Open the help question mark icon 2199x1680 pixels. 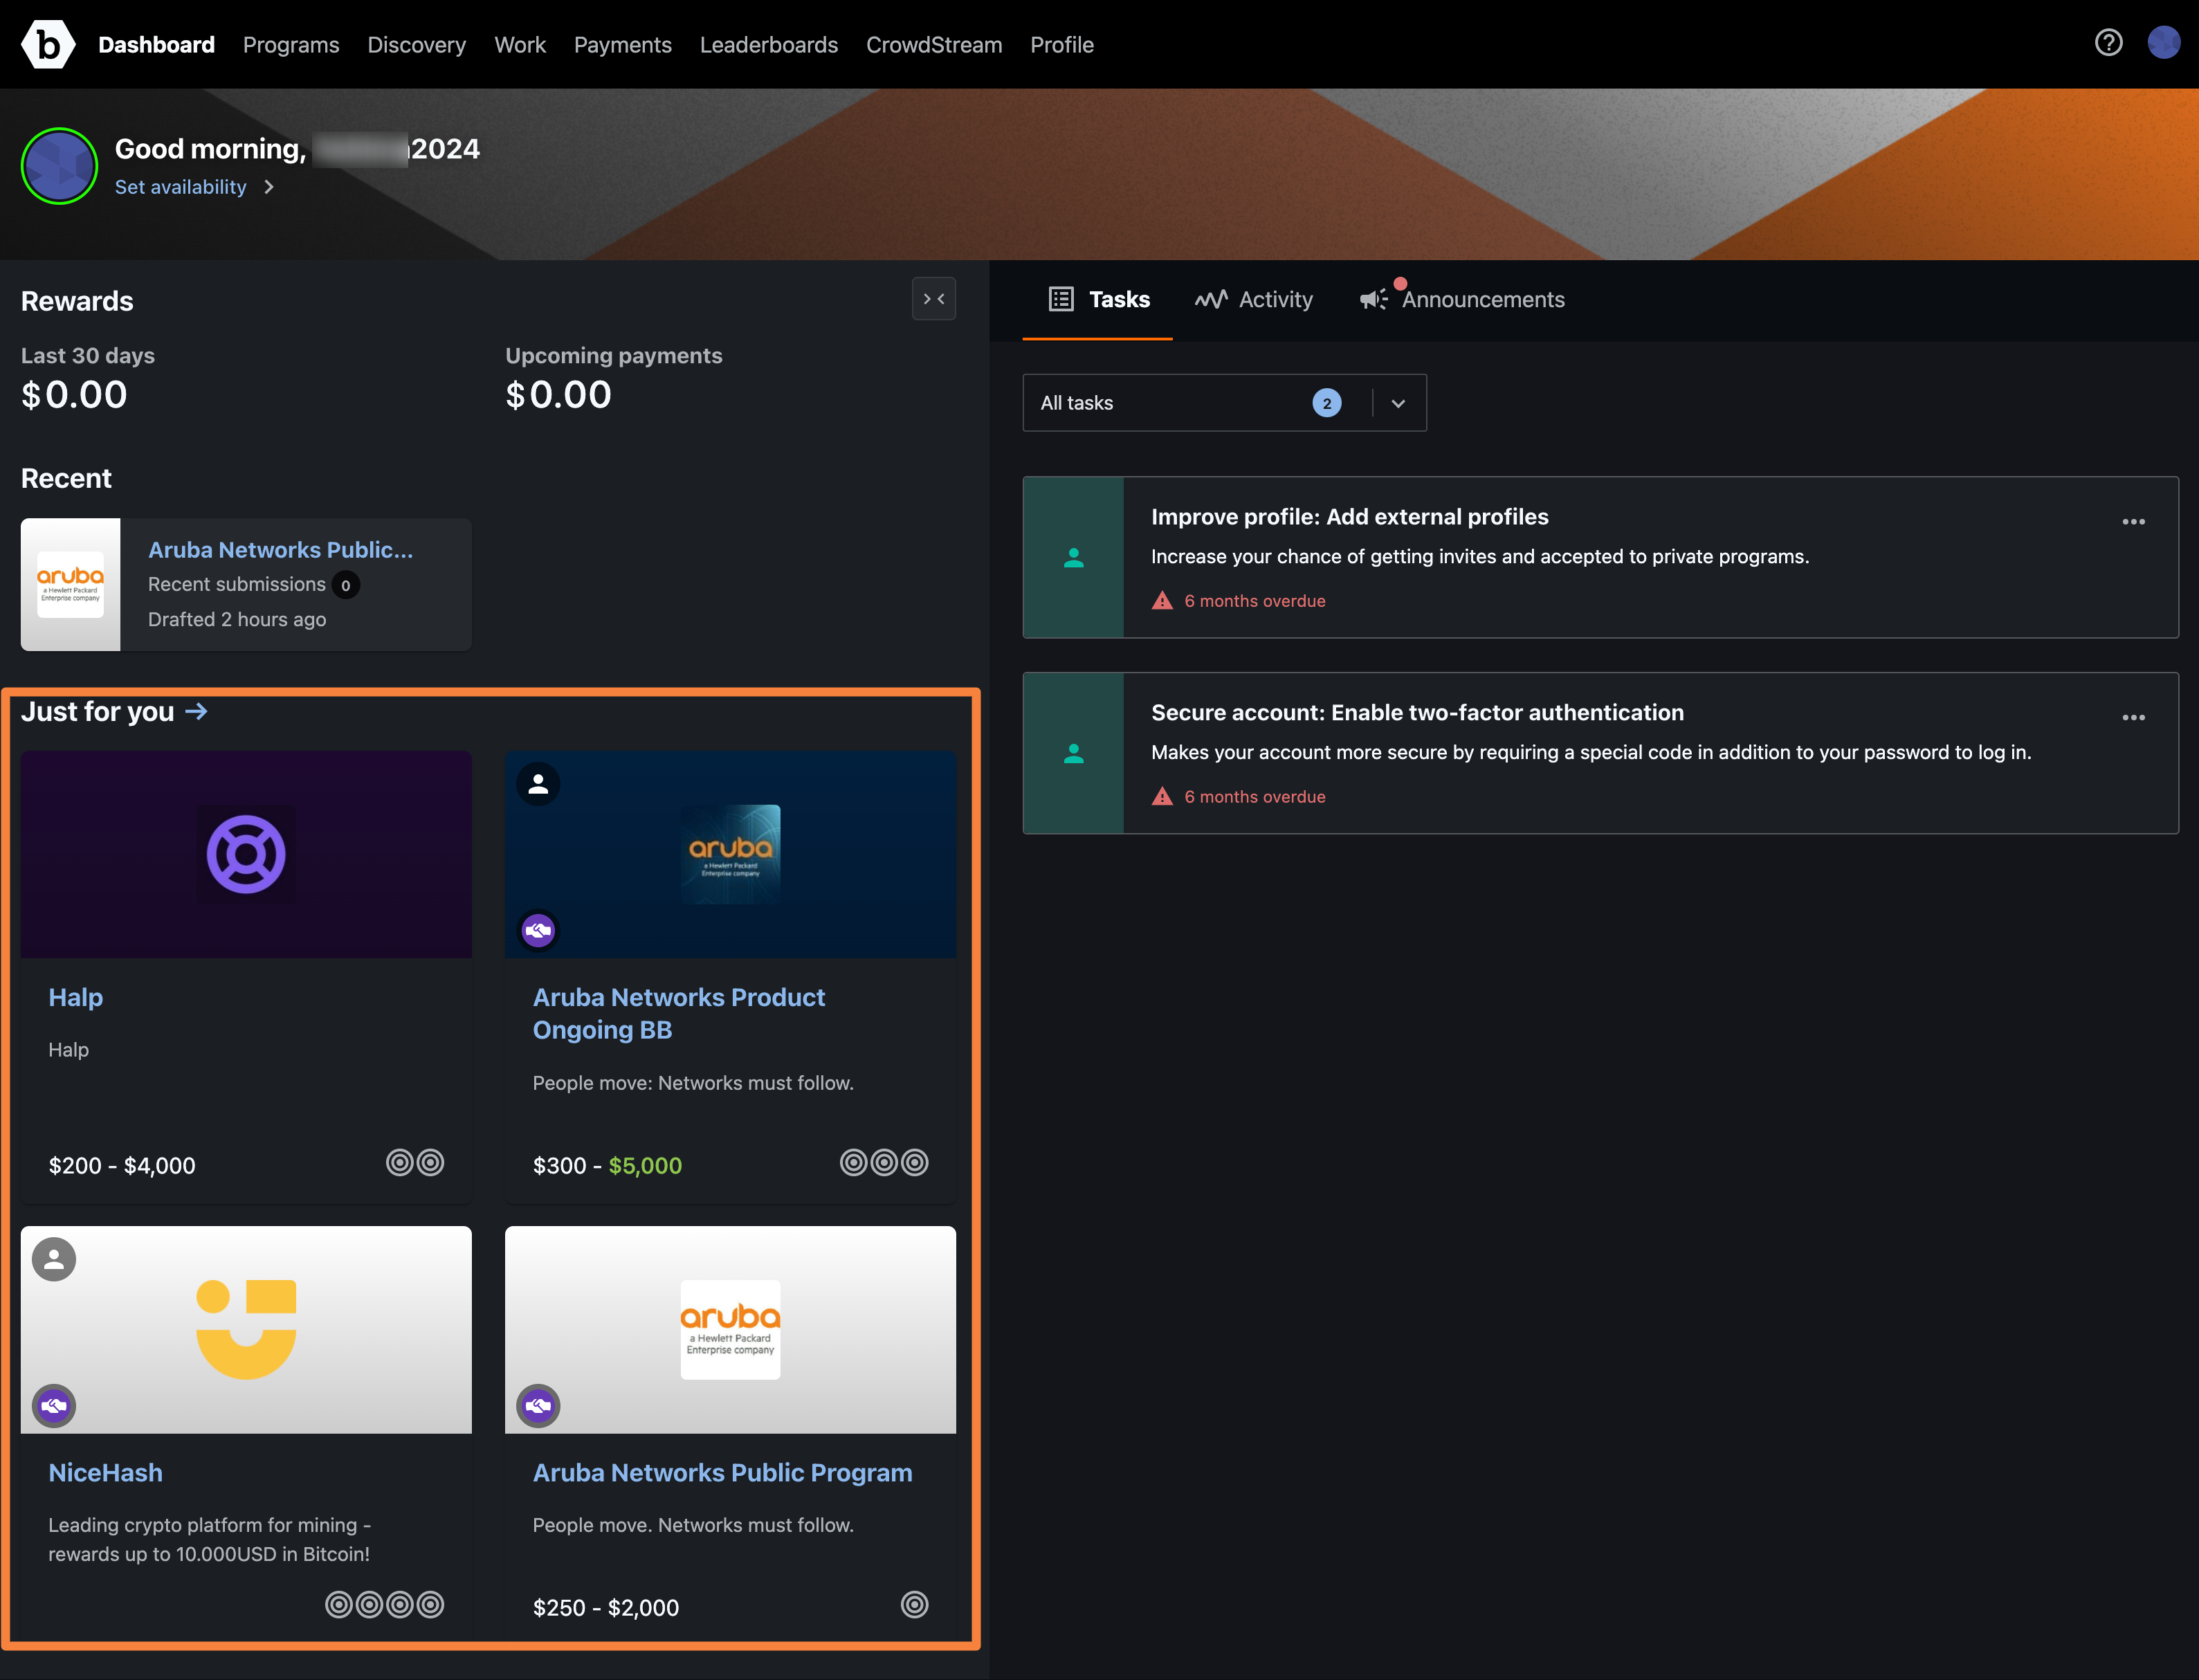click(2108, 43)
